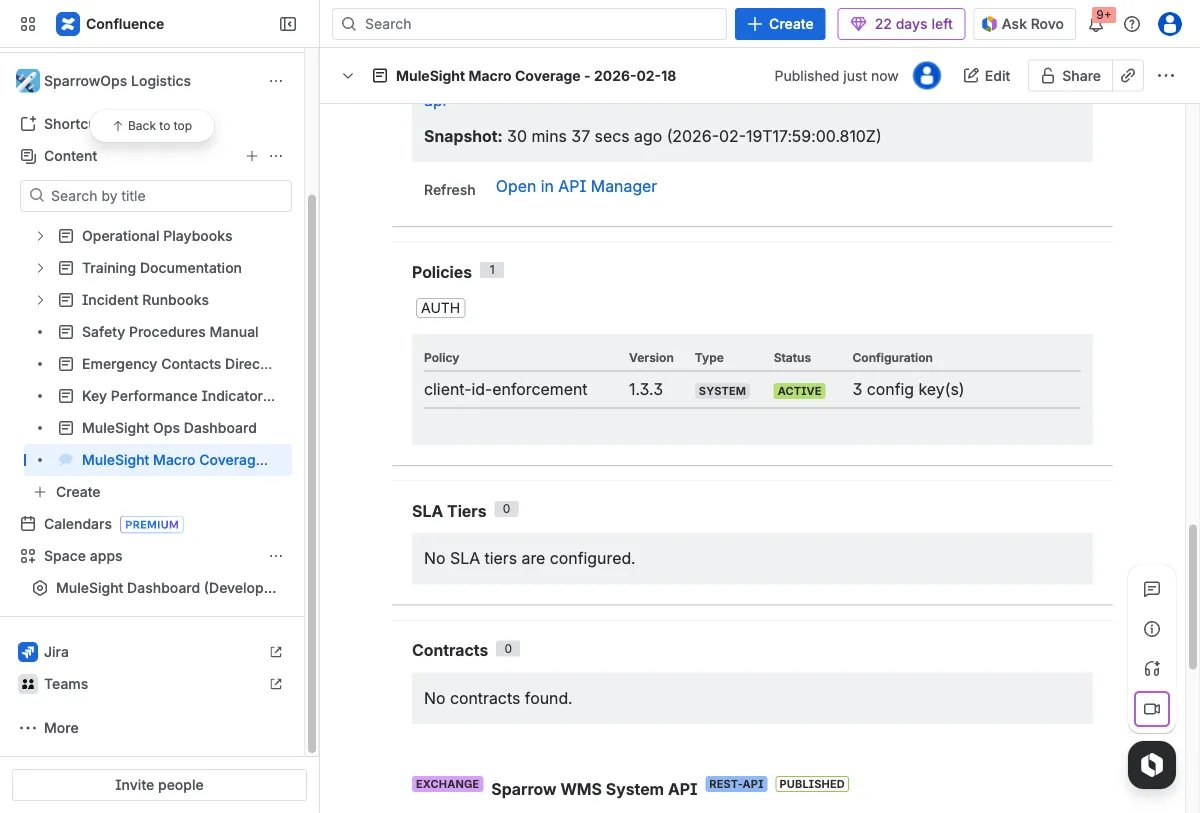The height and width of the screenshot is (813, 1200).
Task: Open the app switcher grid icon
Action: pos(28,24)
